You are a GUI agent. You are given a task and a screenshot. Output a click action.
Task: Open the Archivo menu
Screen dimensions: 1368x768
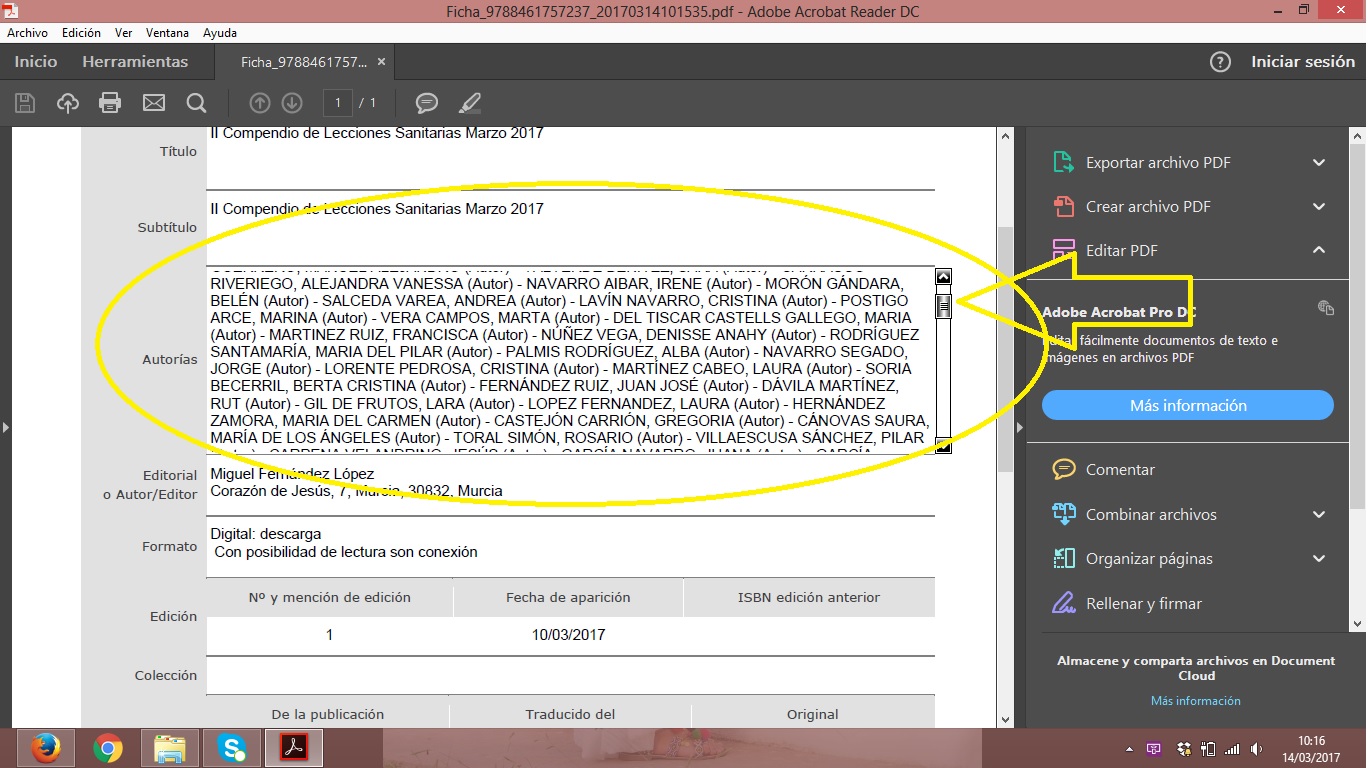(27, 33)
